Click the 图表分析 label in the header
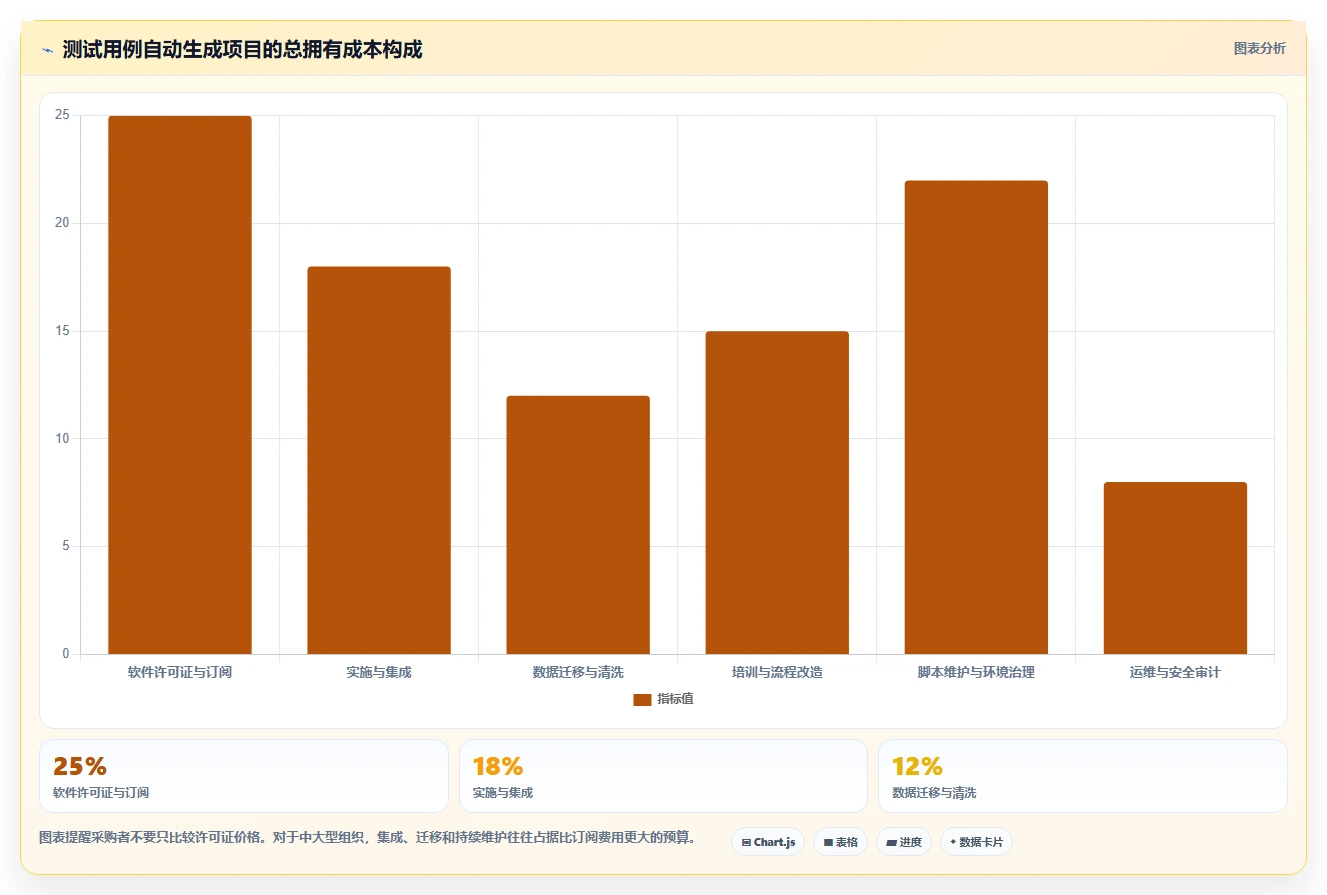Screen dimensions: 1327x895 coord(1259,48)
